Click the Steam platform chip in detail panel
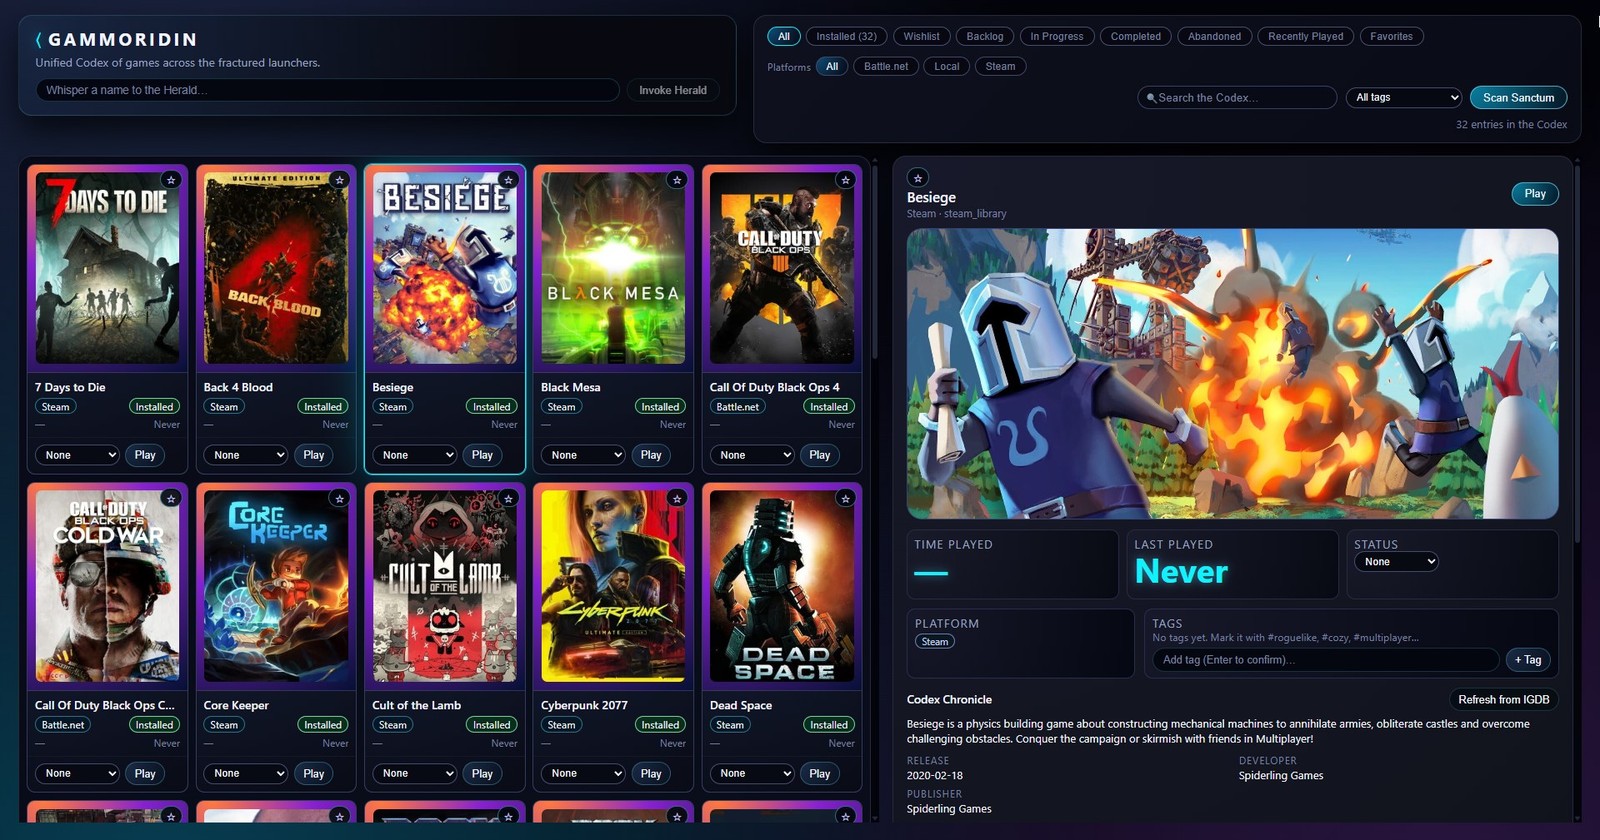Image resolution: width=1600 pixels, height=840 pixels. pos(935,642)
